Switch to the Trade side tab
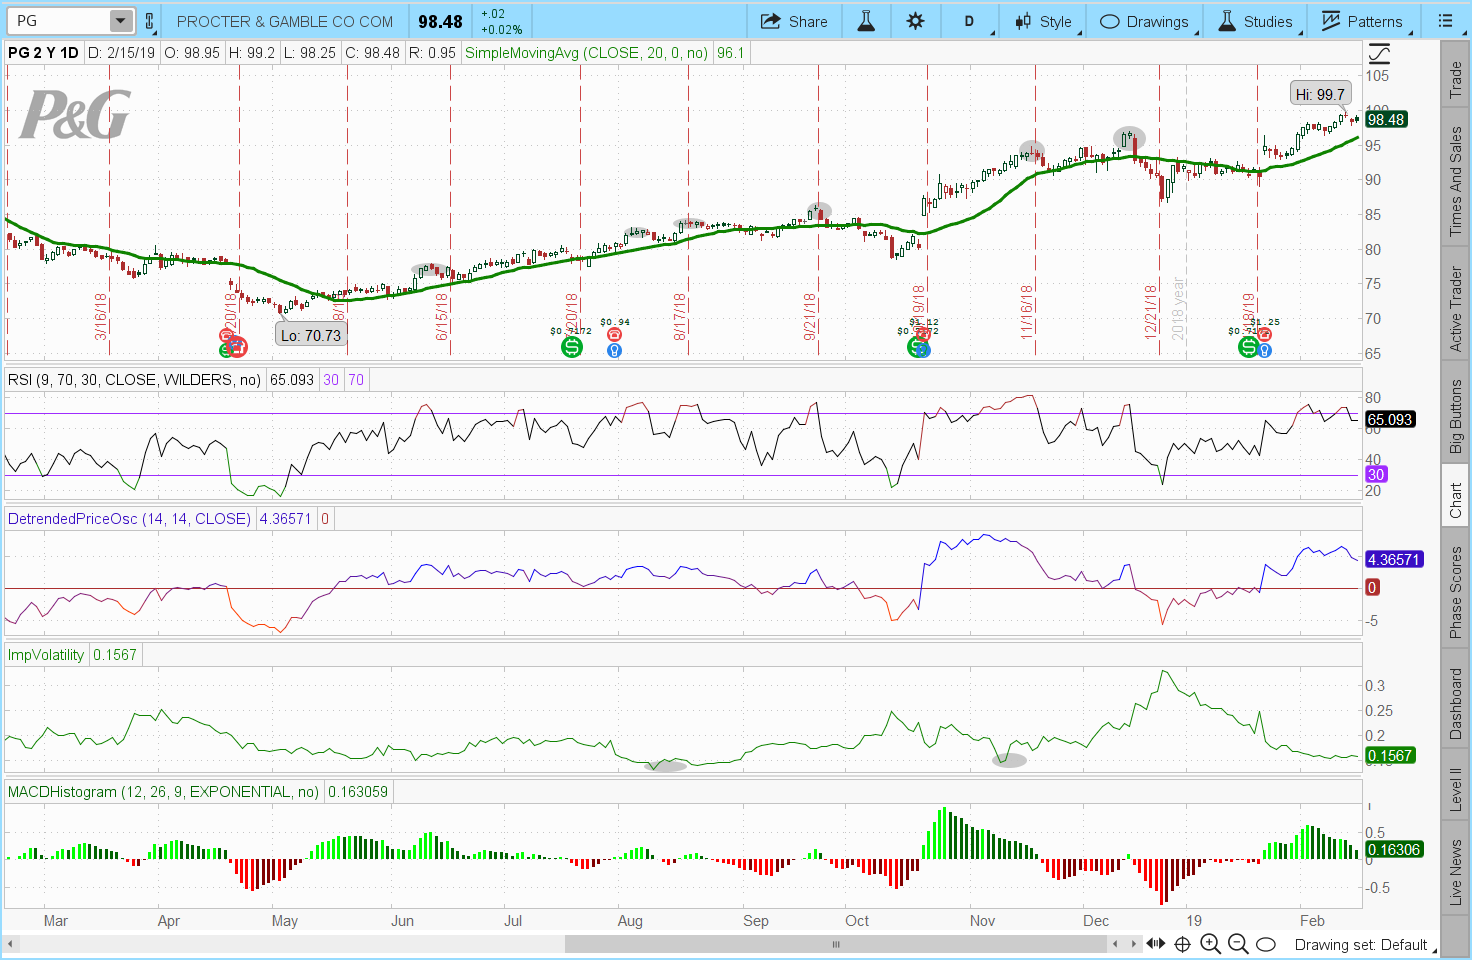The image size is (1472, 960). [x=1456, y=80]
